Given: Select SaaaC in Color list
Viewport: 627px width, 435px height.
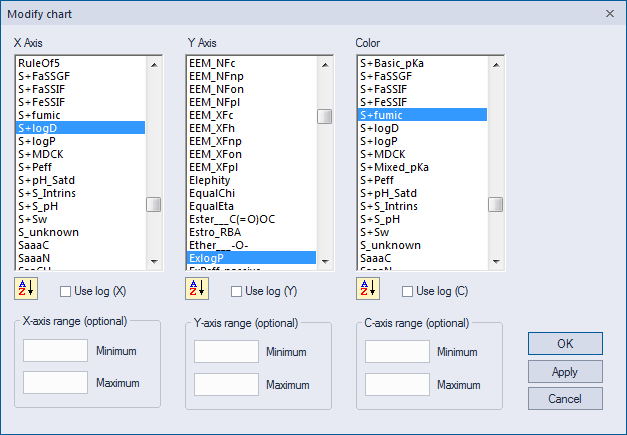Looking at the screenshot, I should click(423, 258).
